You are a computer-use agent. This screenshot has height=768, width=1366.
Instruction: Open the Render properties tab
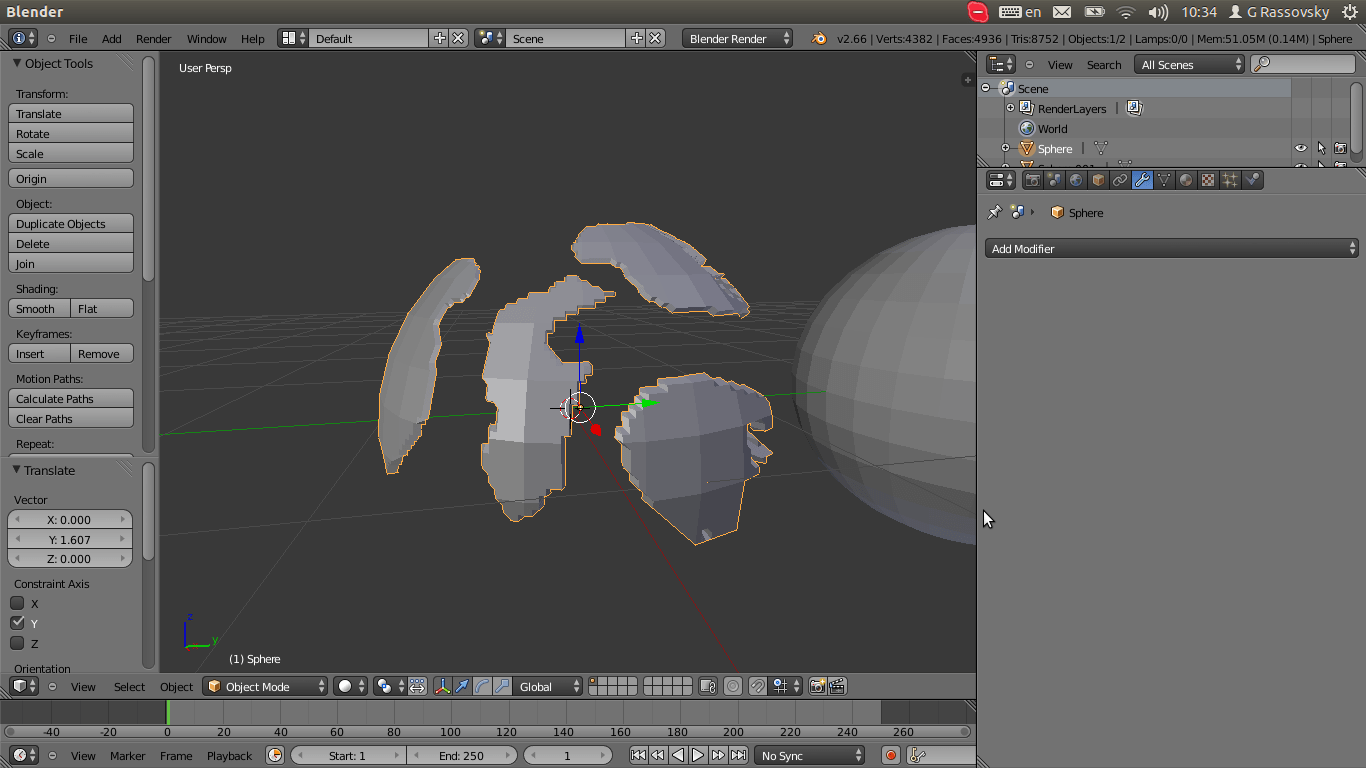pyautogui.click(x=1032, y=179)
